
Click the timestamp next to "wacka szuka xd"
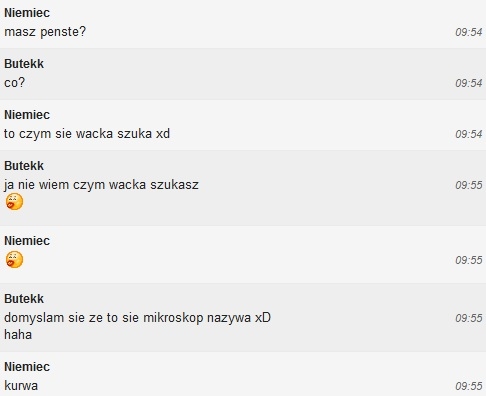click(x=469, y=134)
